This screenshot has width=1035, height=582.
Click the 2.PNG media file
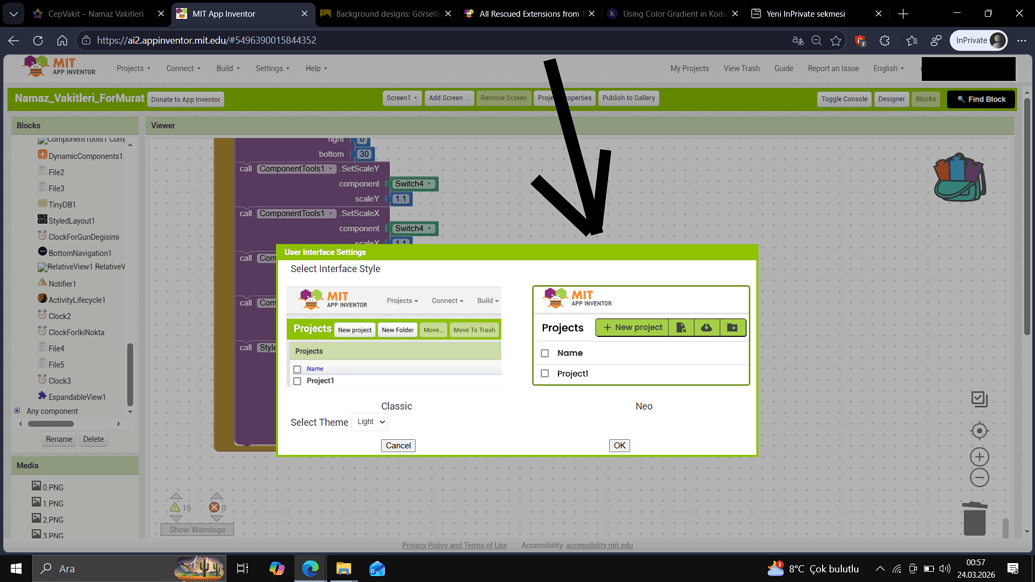pyautogui.click(x=48, y=519)
